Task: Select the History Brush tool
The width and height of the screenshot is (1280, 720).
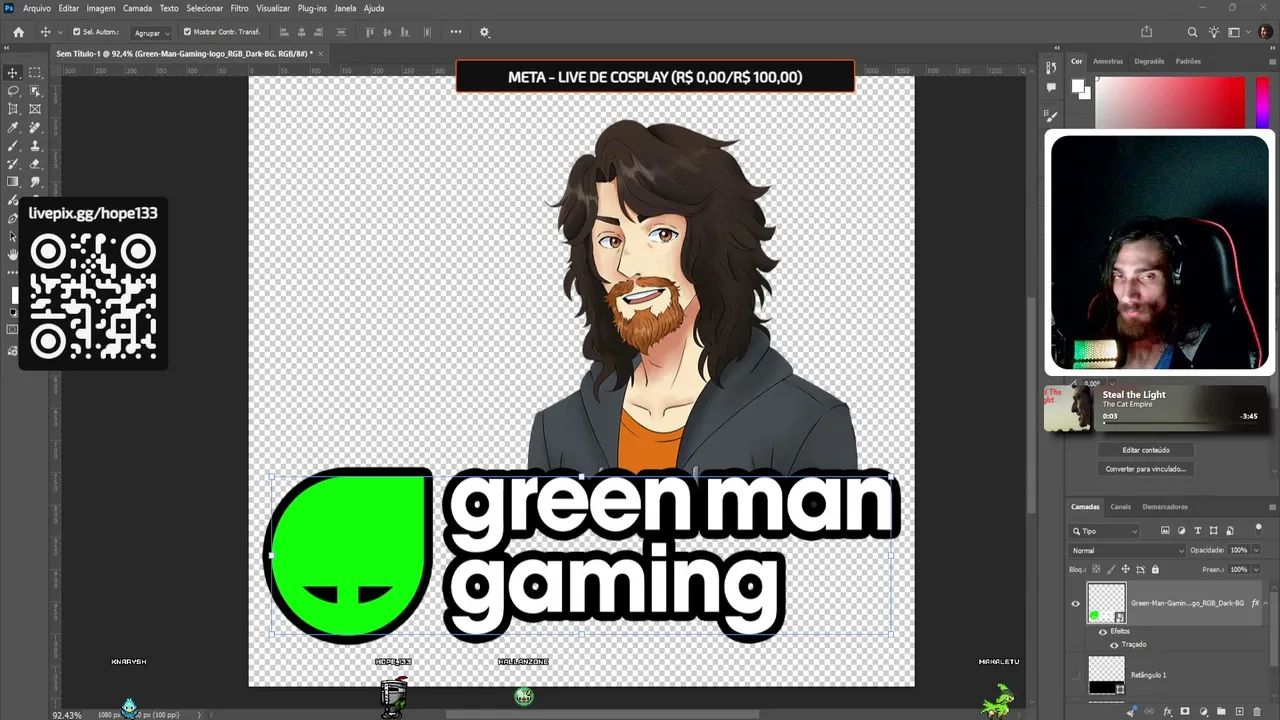Action: [13, 164]
